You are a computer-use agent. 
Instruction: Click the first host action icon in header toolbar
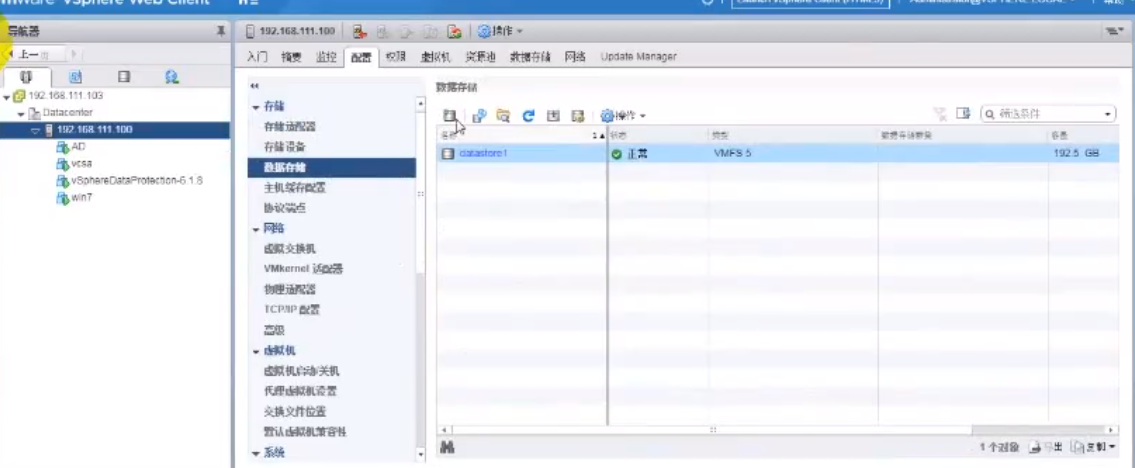tap(359, 31)
